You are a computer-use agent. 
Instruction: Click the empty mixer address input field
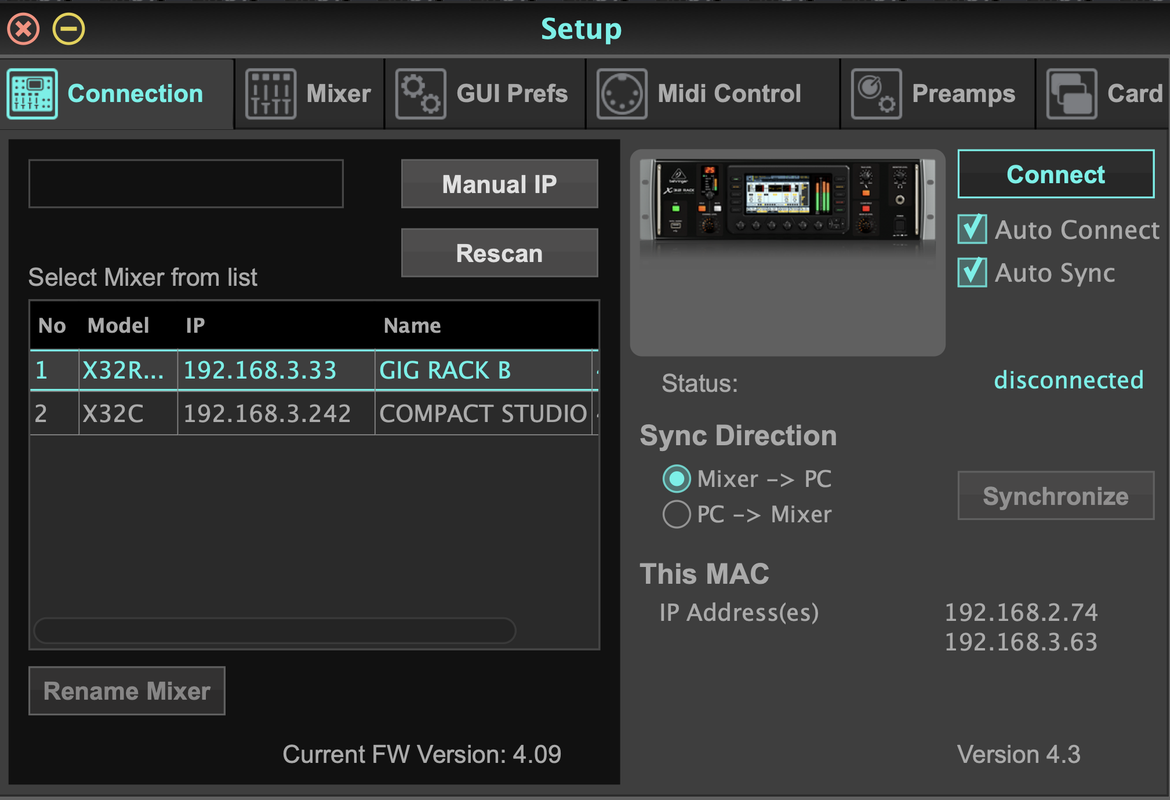[x=186, y=184]
